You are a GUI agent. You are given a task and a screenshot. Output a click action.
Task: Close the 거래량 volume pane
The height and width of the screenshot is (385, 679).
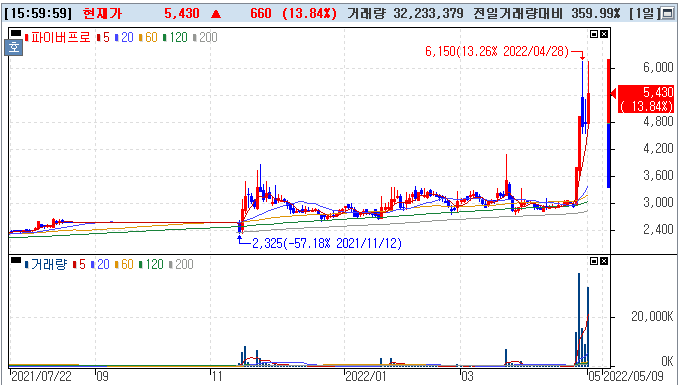point(604,261)
